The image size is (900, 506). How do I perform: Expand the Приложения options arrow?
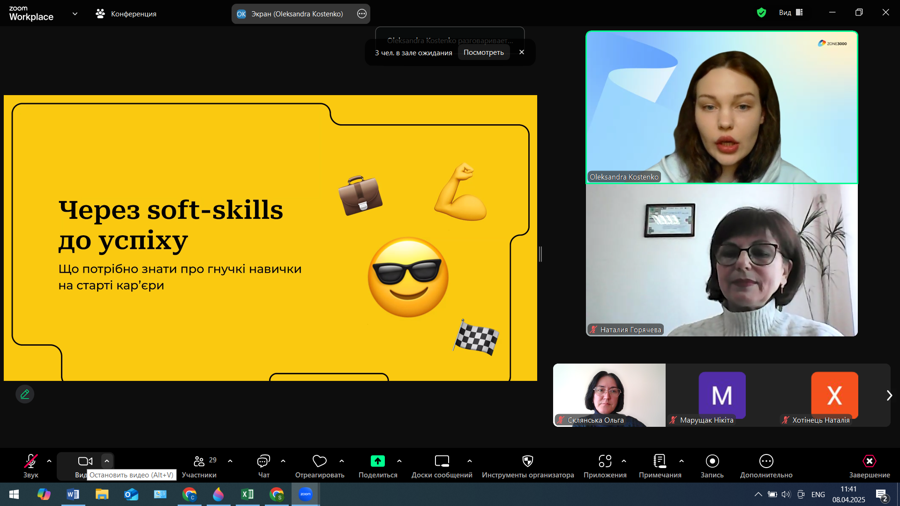pyautogui.click(x=624, y=461)
